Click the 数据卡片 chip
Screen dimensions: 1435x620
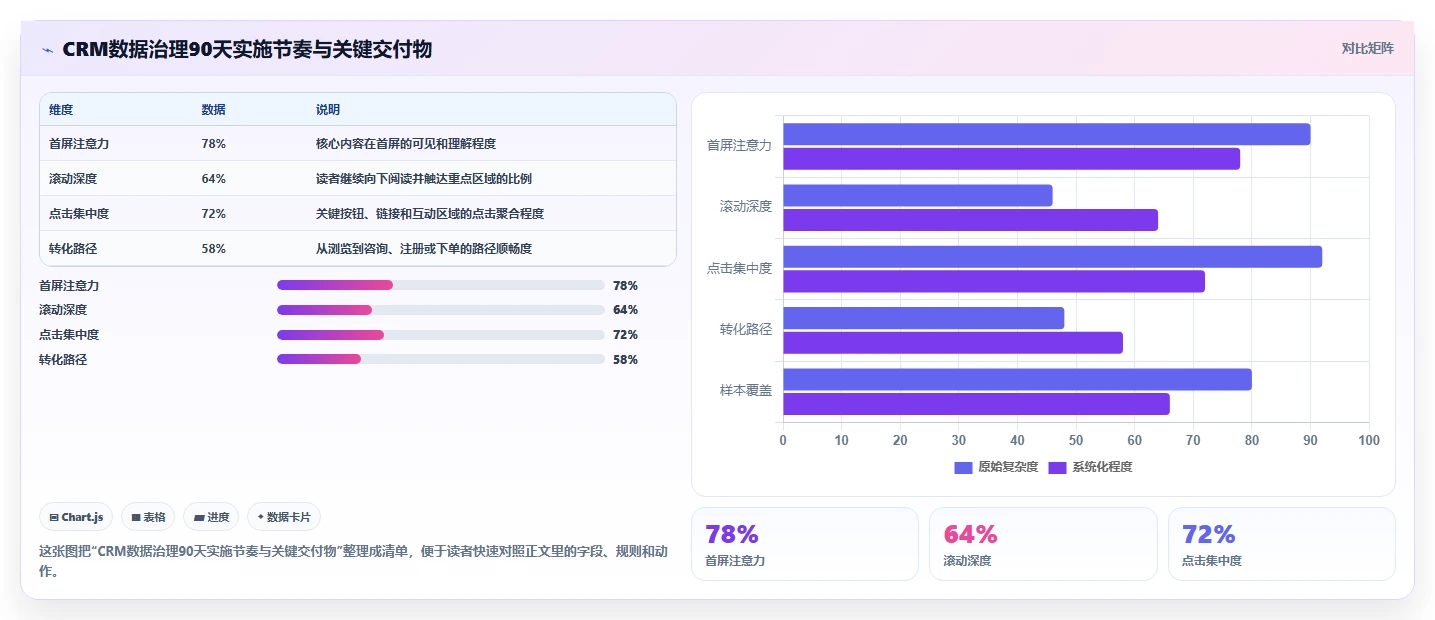pos(284,517)
